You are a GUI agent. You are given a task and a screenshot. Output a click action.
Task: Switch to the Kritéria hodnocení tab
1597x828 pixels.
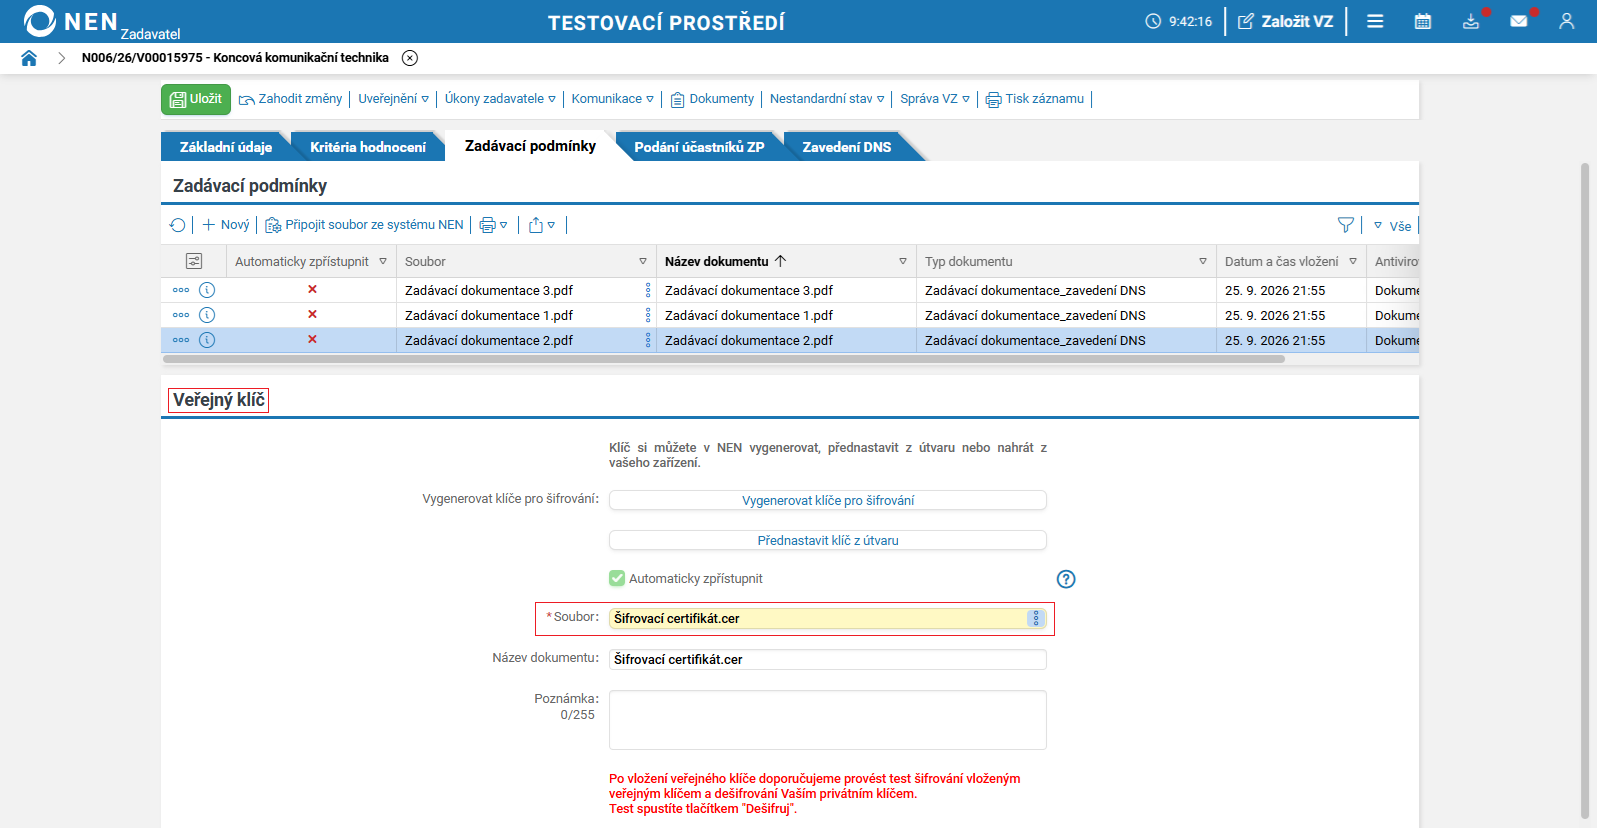[368, 147]
